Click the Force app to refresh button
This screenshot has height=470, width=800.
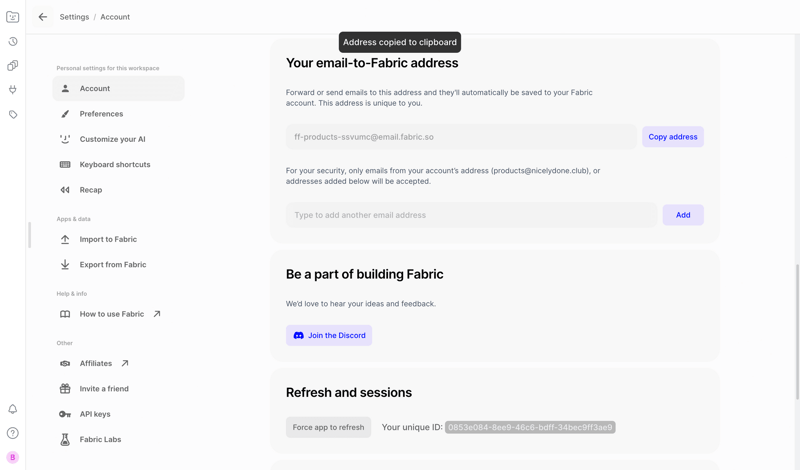click(x=328, y=427)
